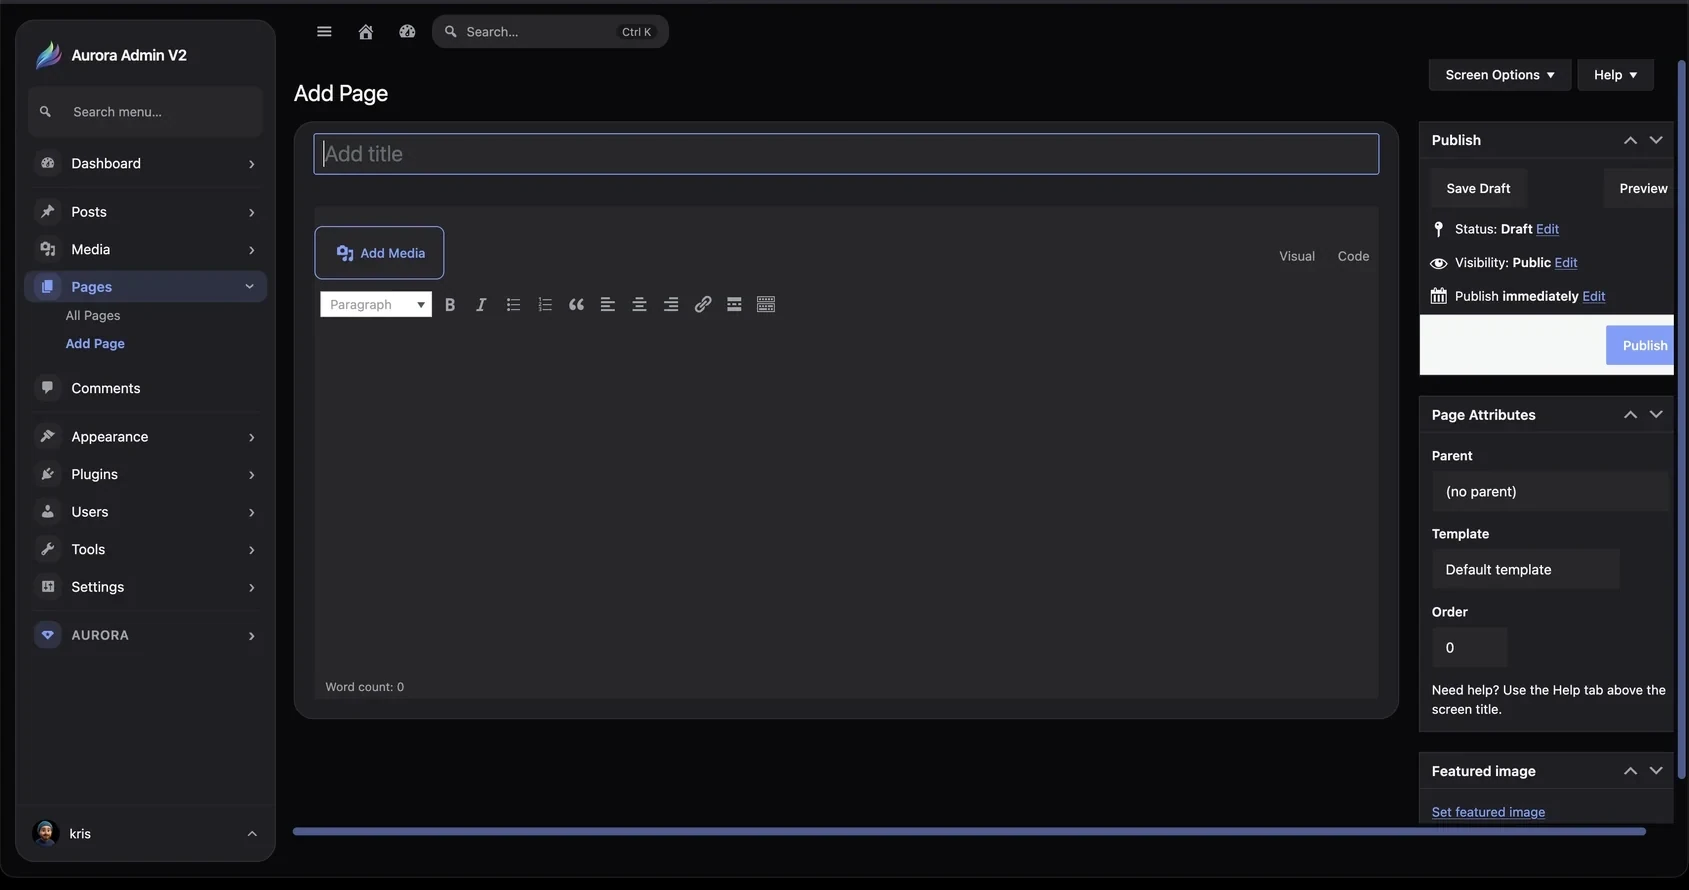The width and height of the screenshot is (1689, 890).
Task: Open the Posts menu item
Action: click(146, 212)
